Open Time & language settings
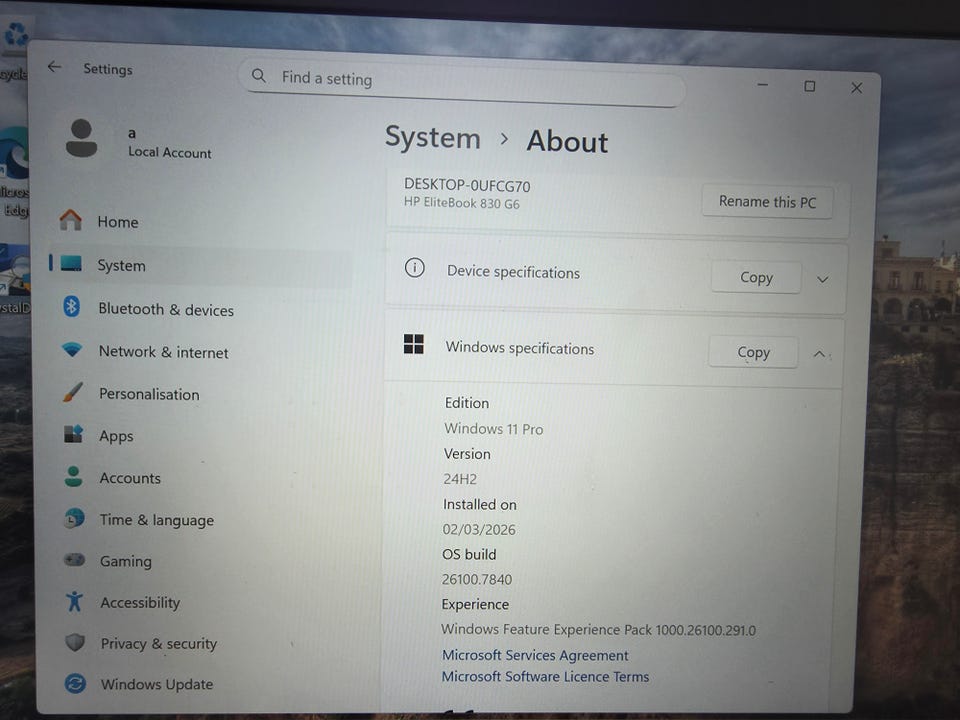This screenshot has width=960, height=720. tap(202, 520)
